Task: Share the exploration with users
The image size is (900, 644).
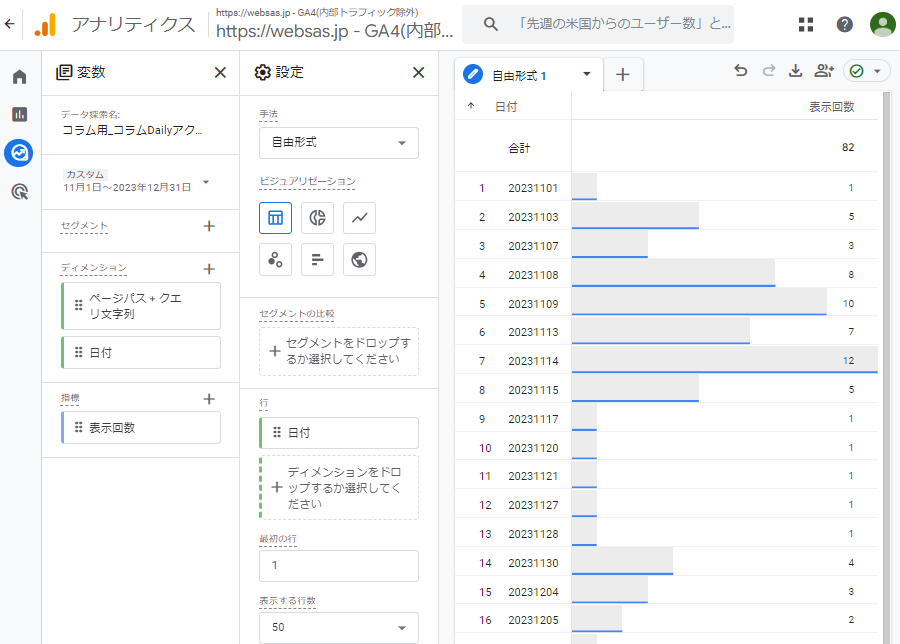Action: (824, 71)
